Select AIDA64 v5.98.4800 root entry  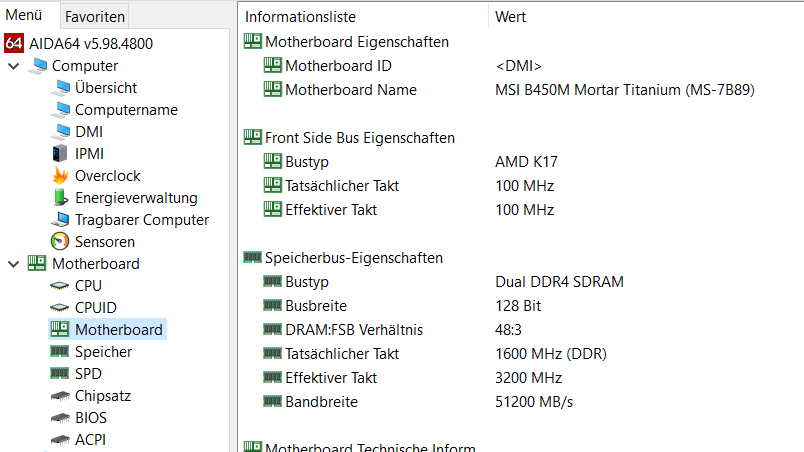91,44
